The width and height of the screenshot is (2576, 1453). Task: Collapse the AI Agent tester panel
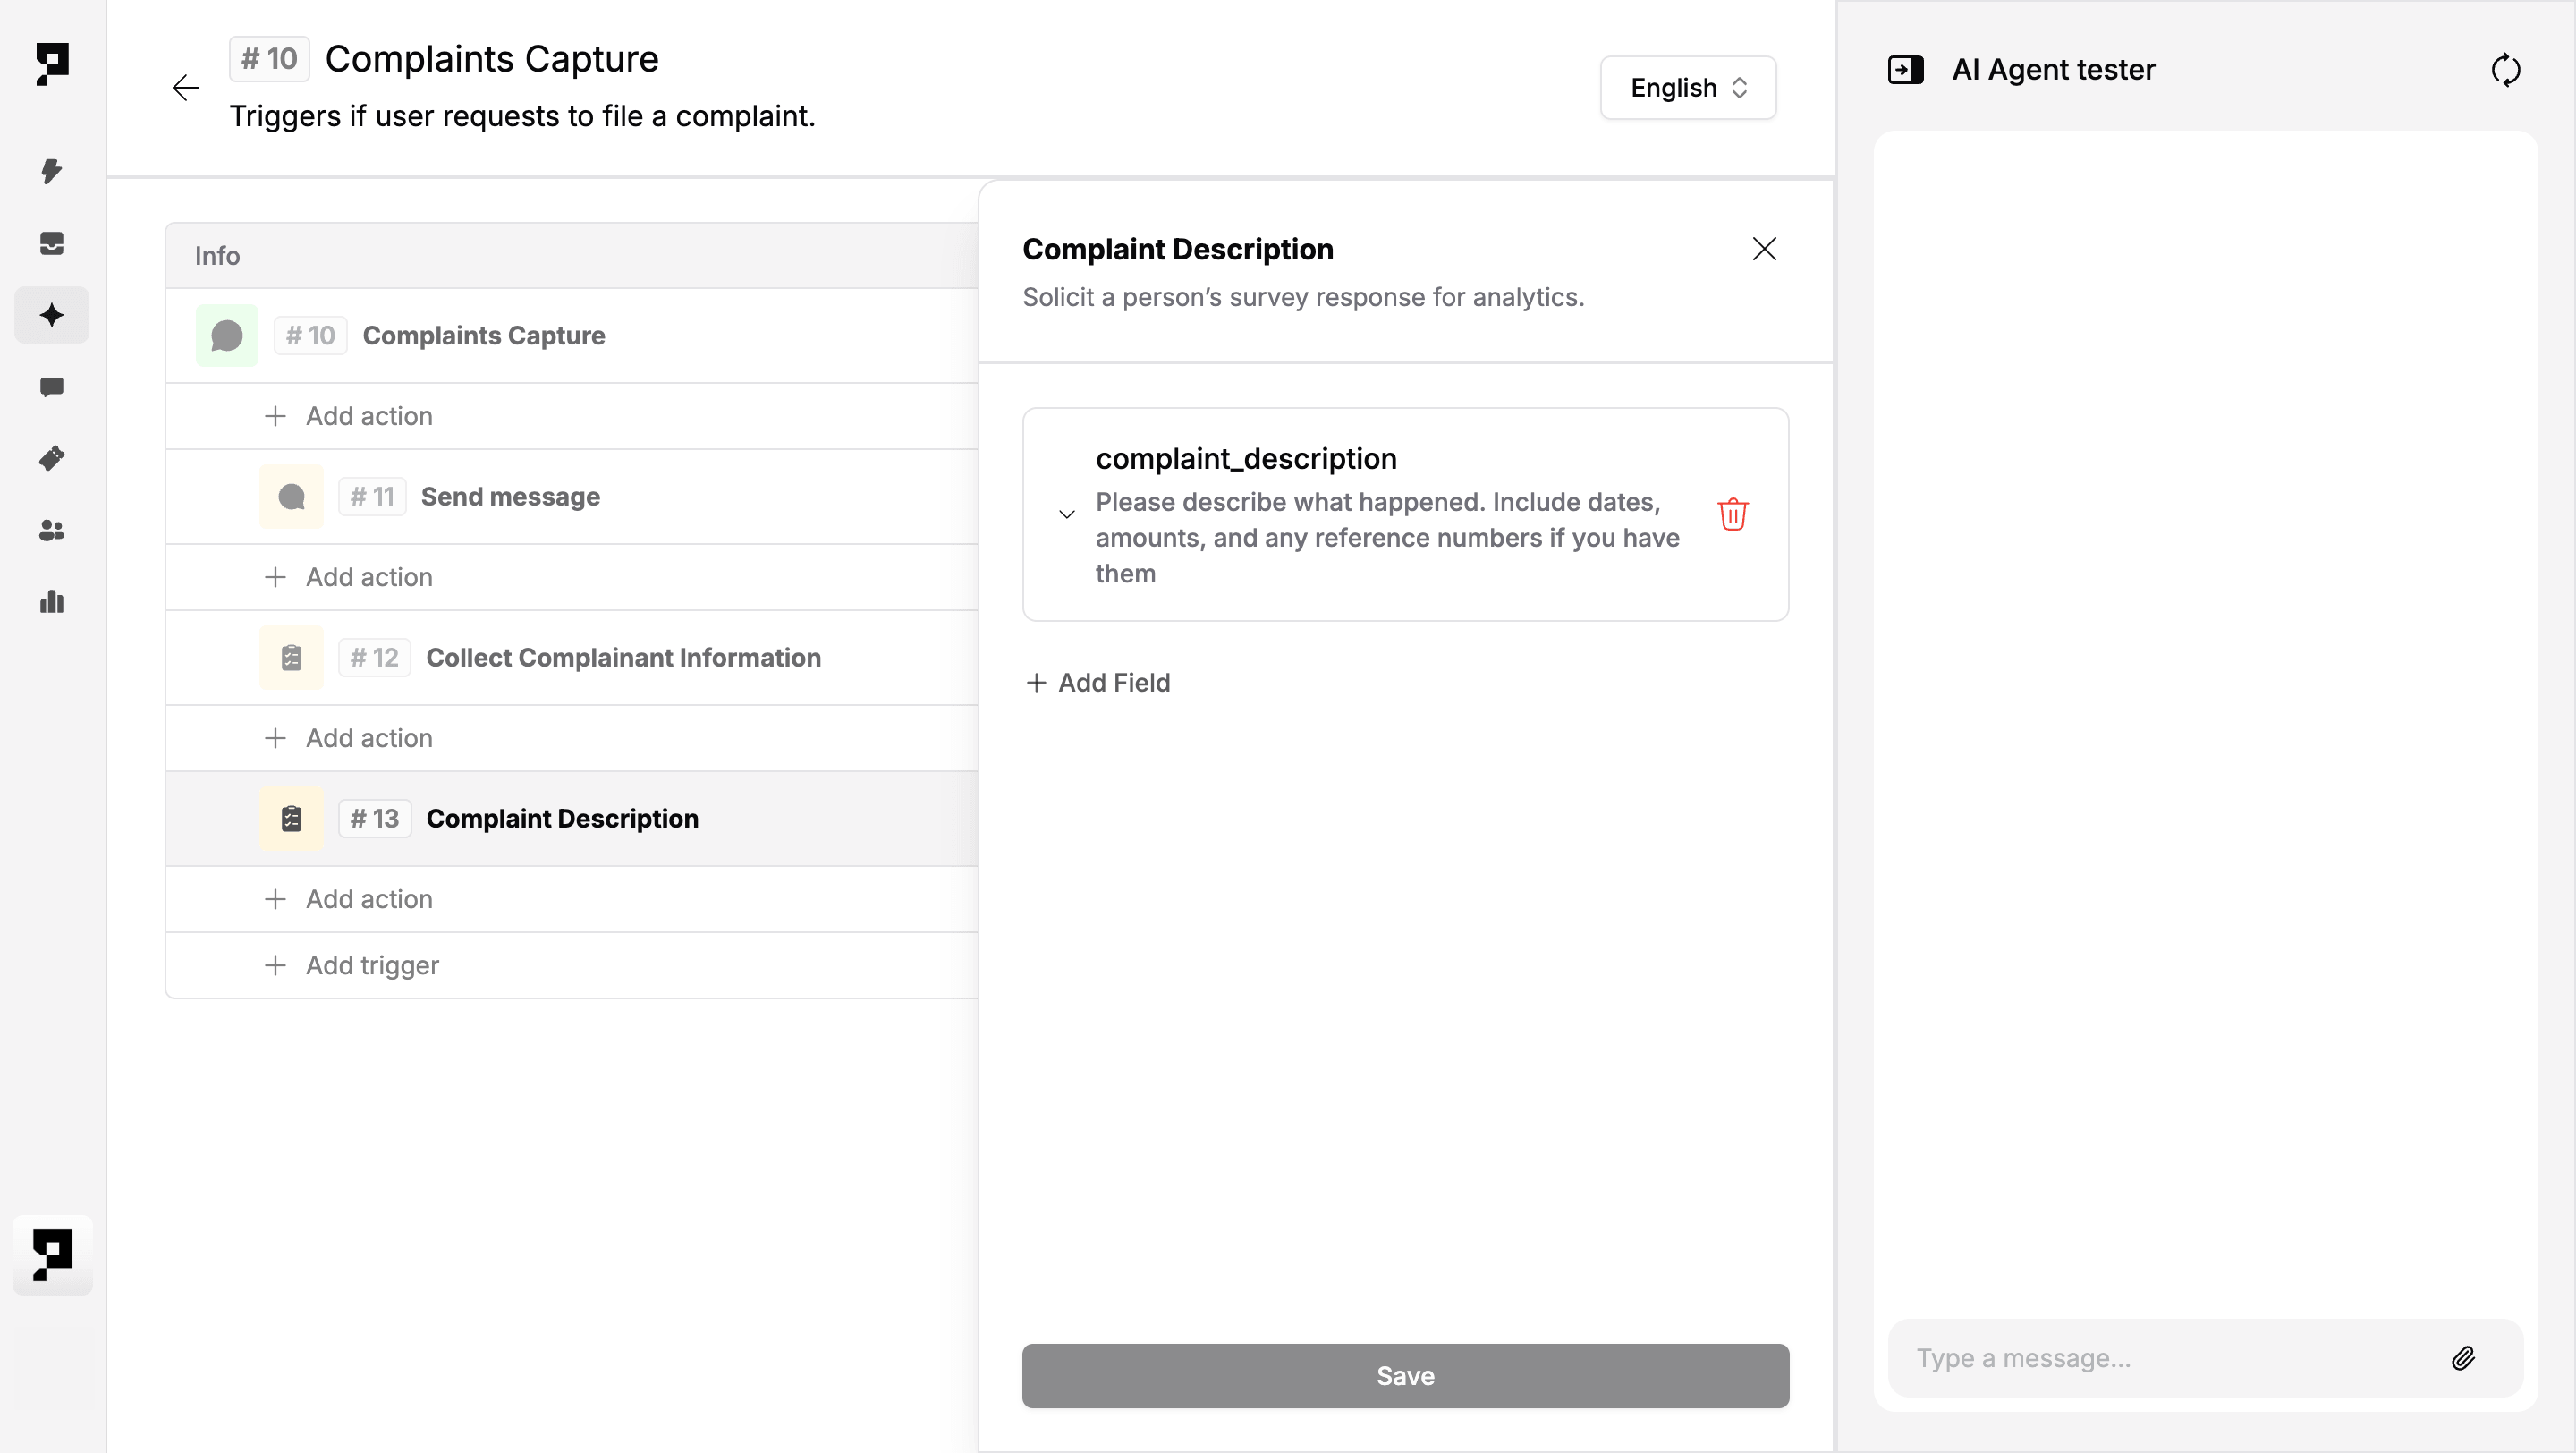click(1905, 70)
